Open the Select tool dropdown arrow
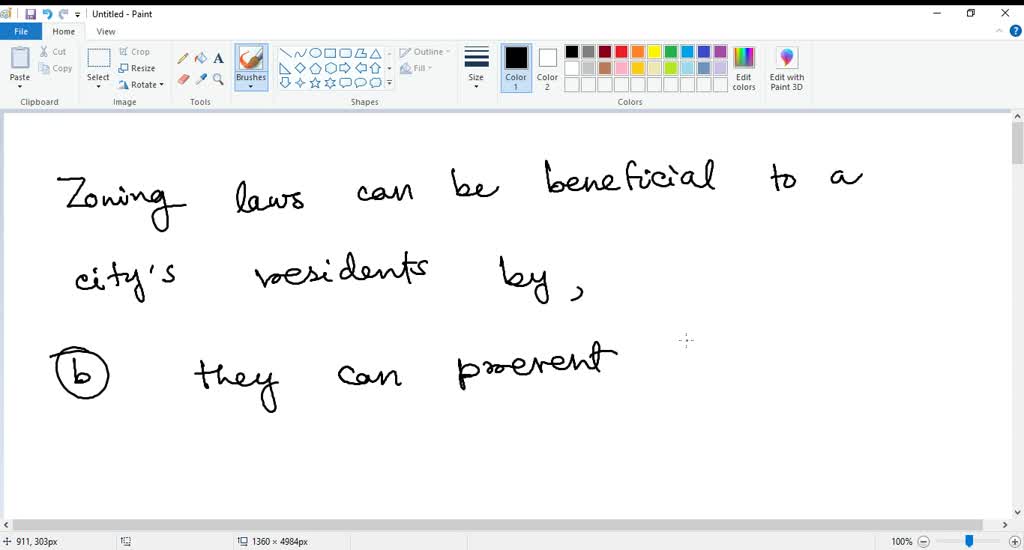This screenshot has width=1024, height=550. pos(98,86)
